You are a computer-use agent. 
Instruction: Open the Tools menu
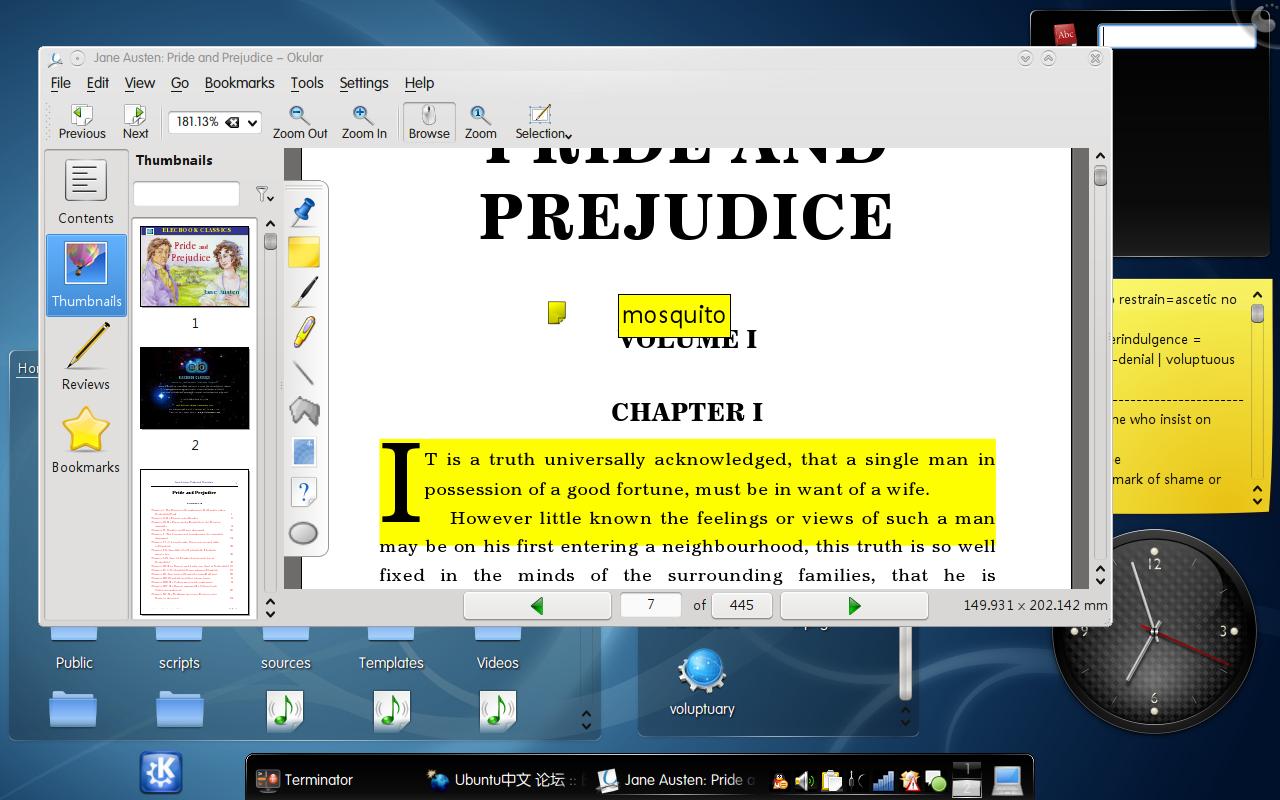click(x=307, y=83)
